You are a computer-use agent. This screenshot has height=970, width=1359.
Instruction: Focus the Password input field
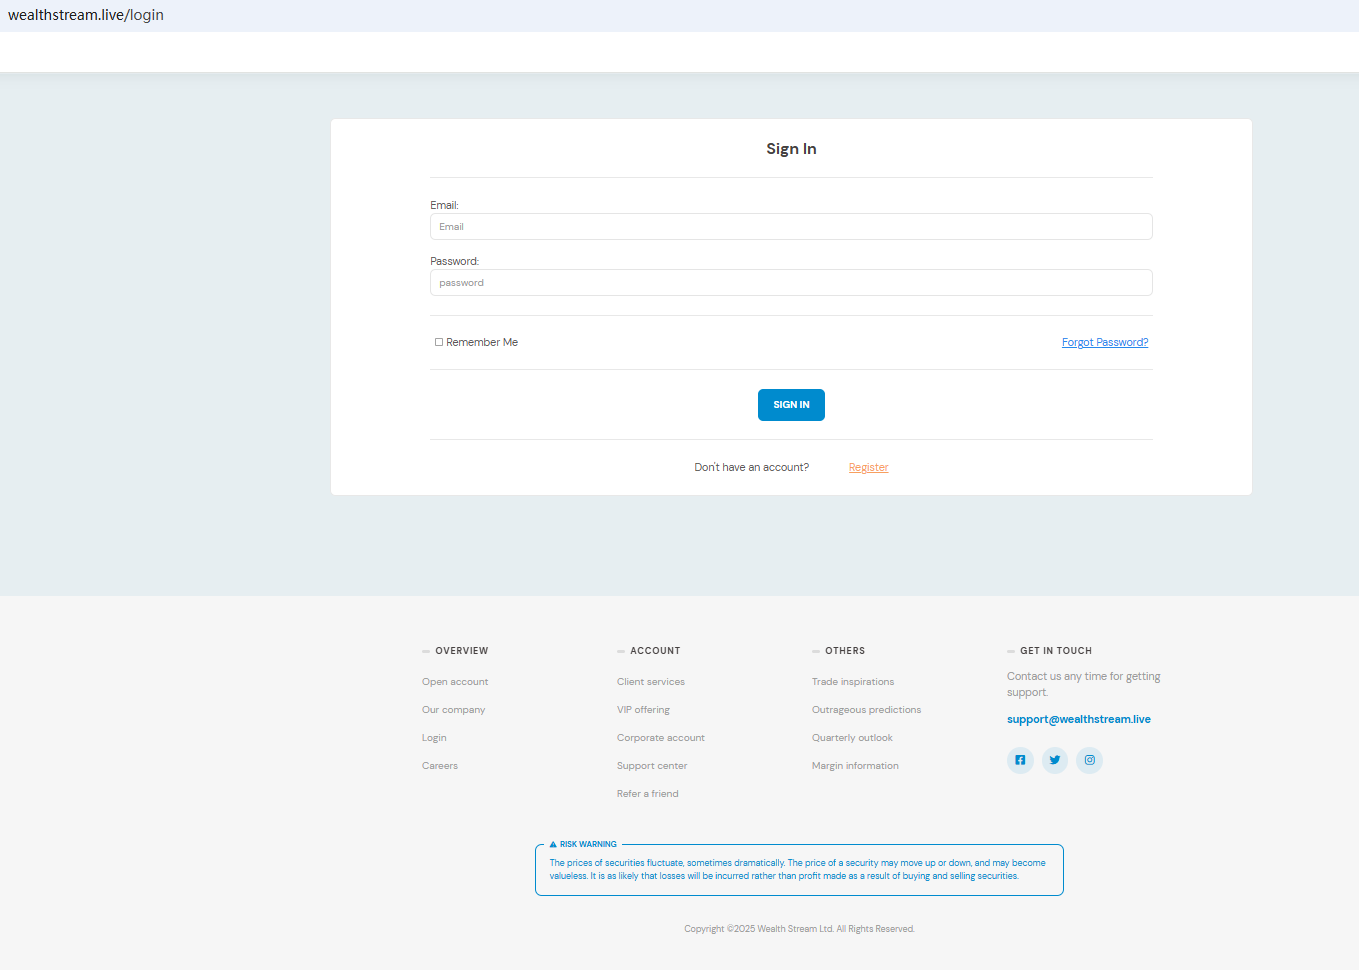[x=790, y=283]
